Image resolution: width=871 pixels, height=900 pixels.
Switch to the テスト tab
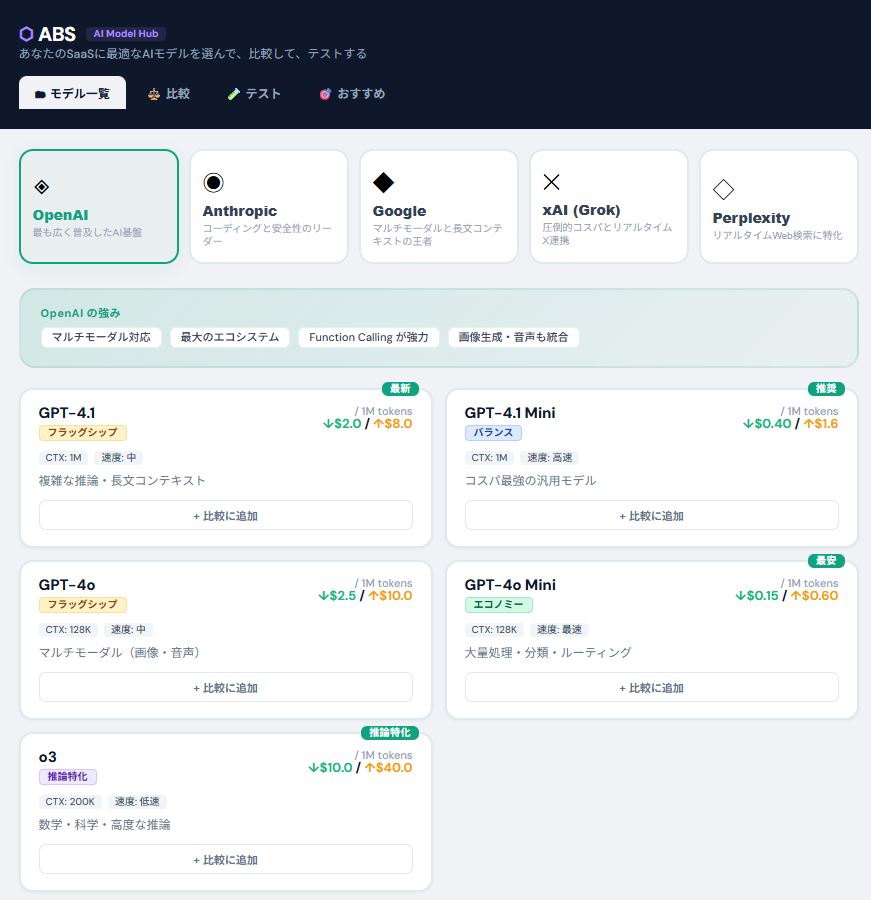tap(254, 94)
